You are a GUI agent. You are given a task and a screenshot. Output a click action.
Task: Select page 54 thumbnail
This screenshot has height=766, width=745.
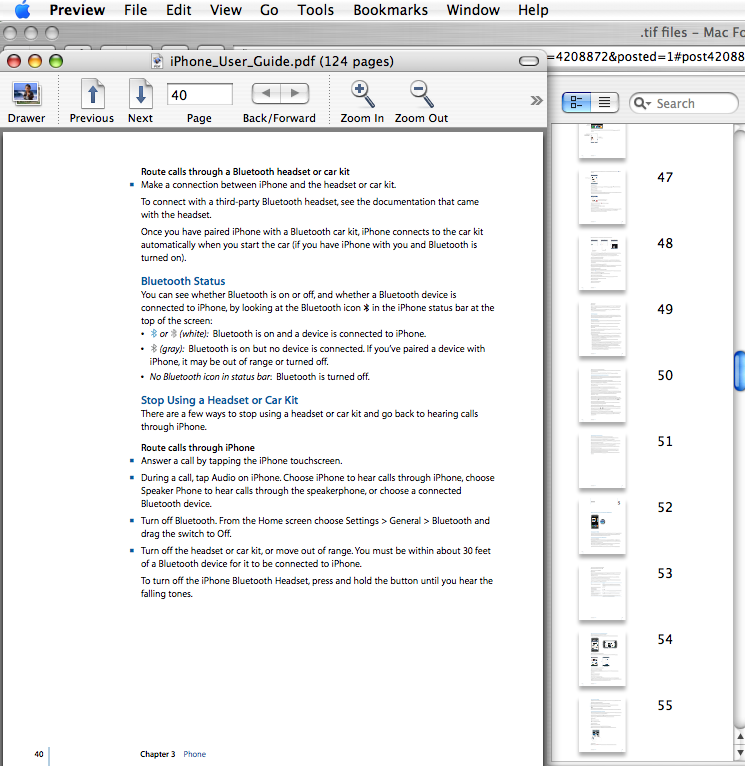[602, 659]
